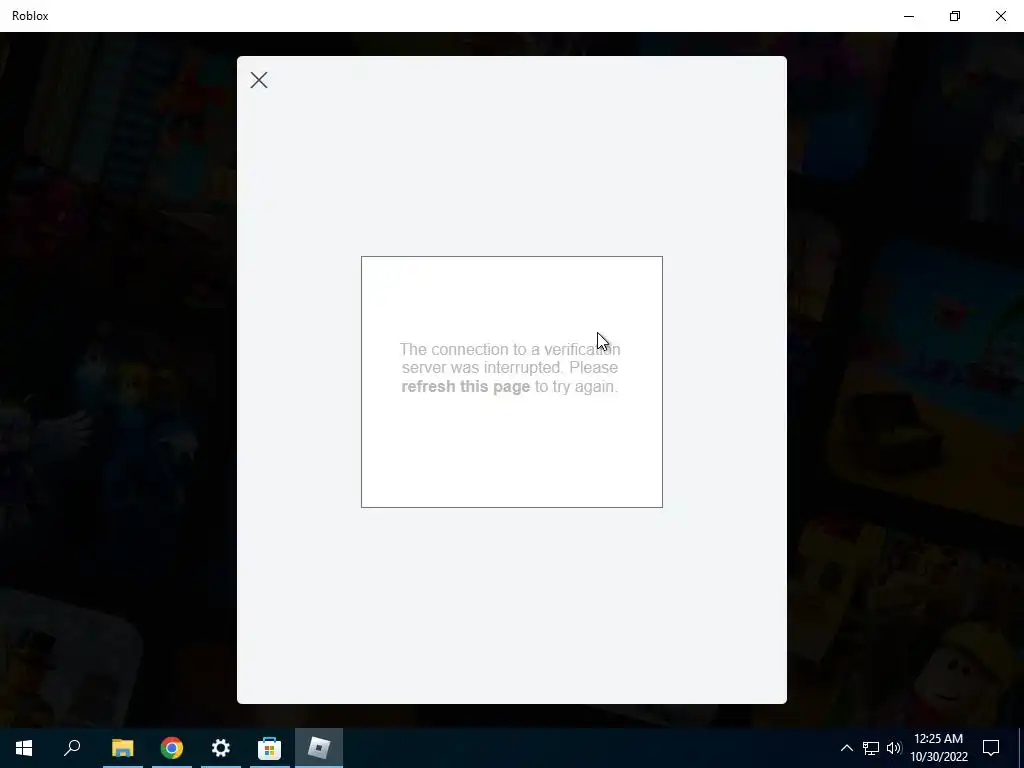Click the bold 'refresh this page' text
The image size is (1024, 768).
tap(466, 387)
